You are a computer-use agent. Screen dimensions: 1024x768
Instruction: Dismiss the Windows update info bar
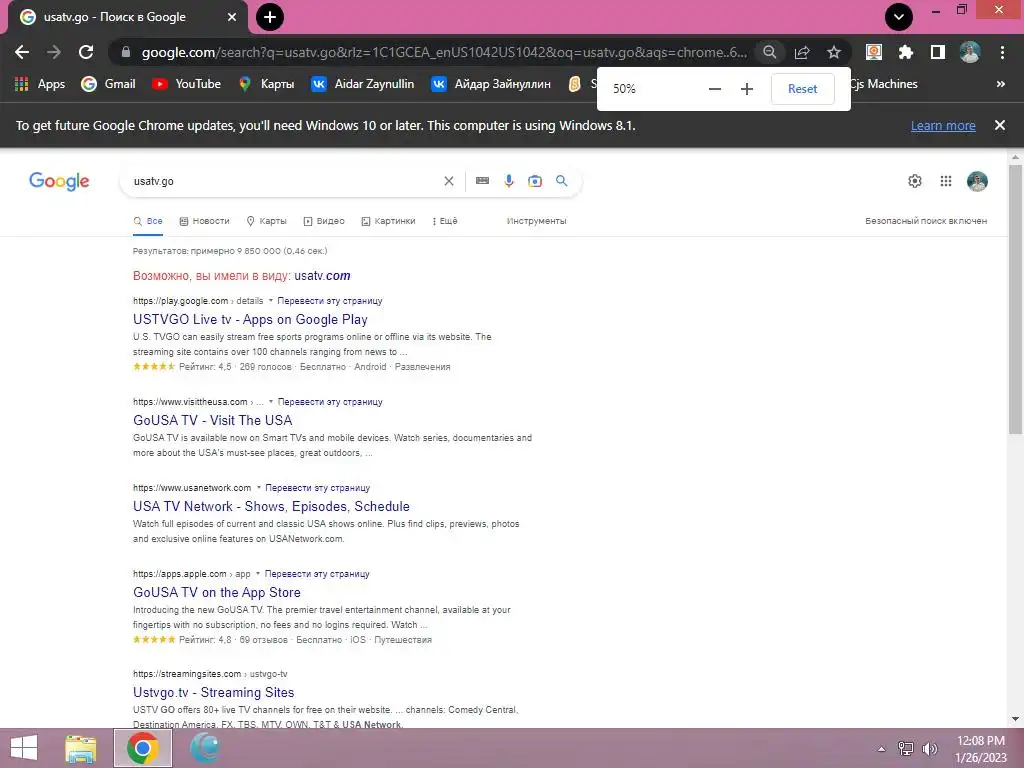(x=1000, y=125)
